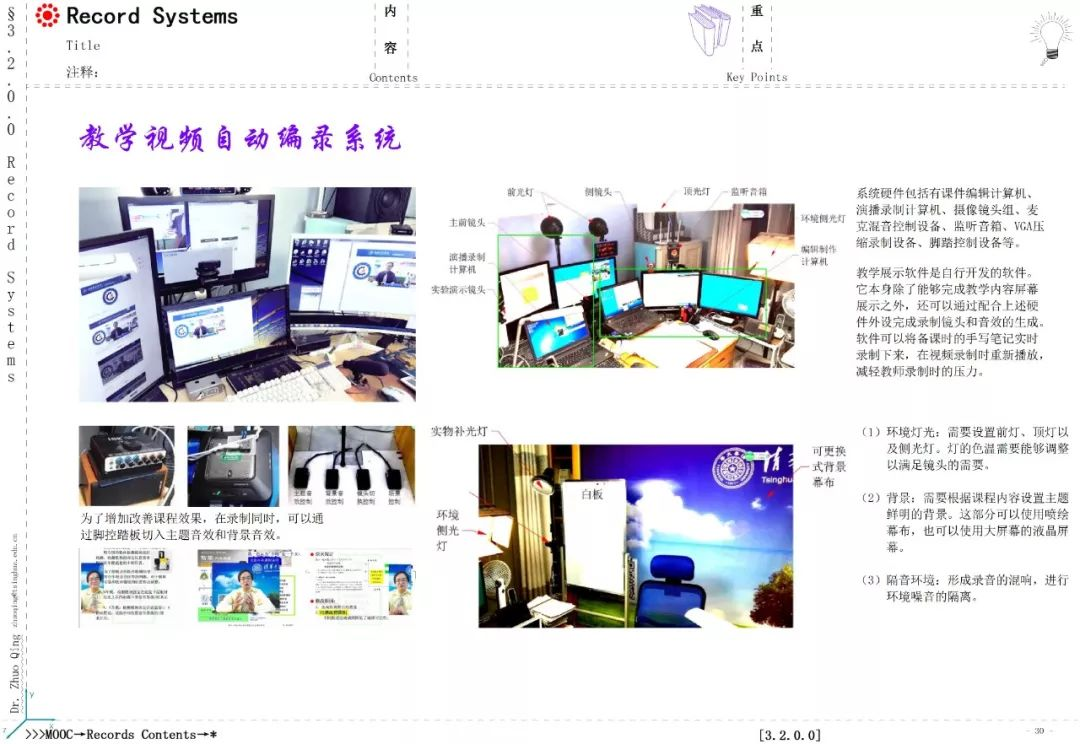Click the Contents label

pyautogui.click(x=393, y=78)
